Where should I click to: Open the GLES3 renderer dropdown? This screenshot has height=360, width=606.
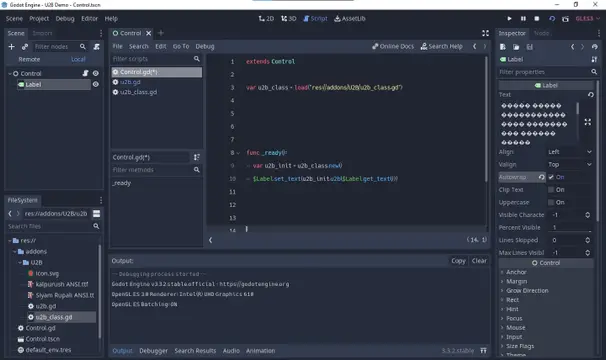587,19
